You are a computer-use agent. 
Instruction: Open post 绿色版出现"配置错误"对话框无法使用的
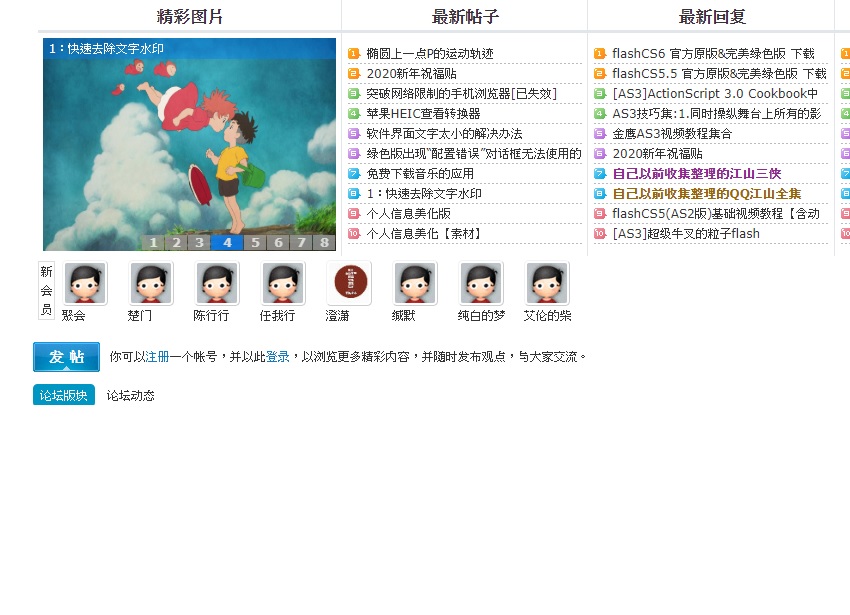[474, 154]
